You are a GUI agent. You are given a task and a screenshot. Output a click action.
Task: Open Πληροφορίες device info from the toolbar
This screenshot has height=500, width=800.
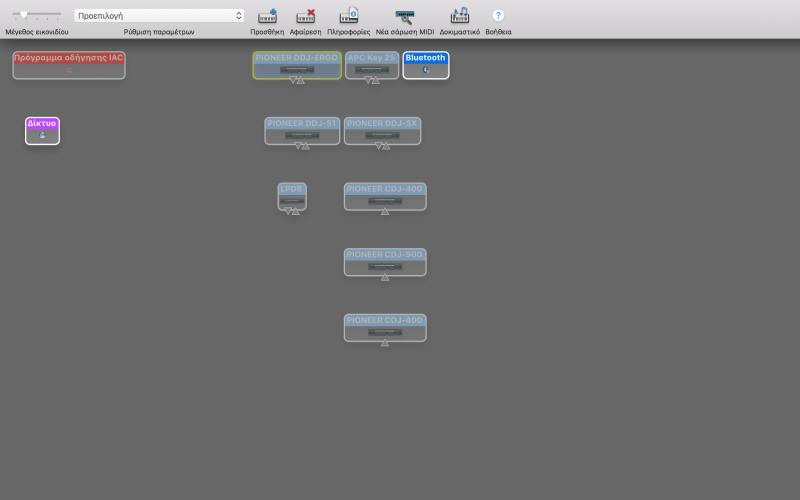click(x=349, y=16)
